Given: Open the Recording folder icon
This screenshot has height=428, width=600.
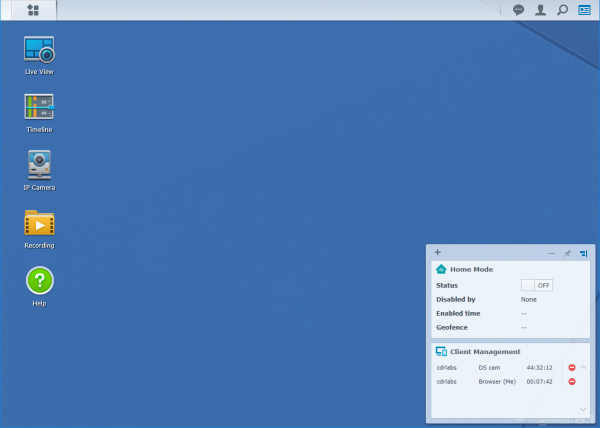Looking at the screenshot, I should coord(39,223).
